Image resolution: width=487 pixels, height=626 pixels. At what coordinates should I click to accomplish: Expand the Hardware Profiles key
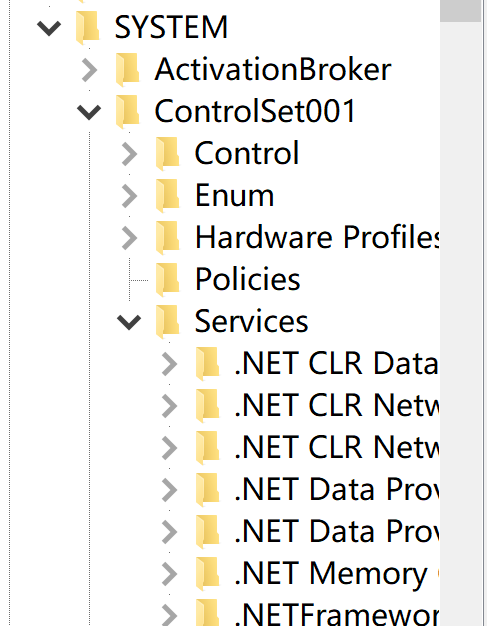click(x=129, y=238)
